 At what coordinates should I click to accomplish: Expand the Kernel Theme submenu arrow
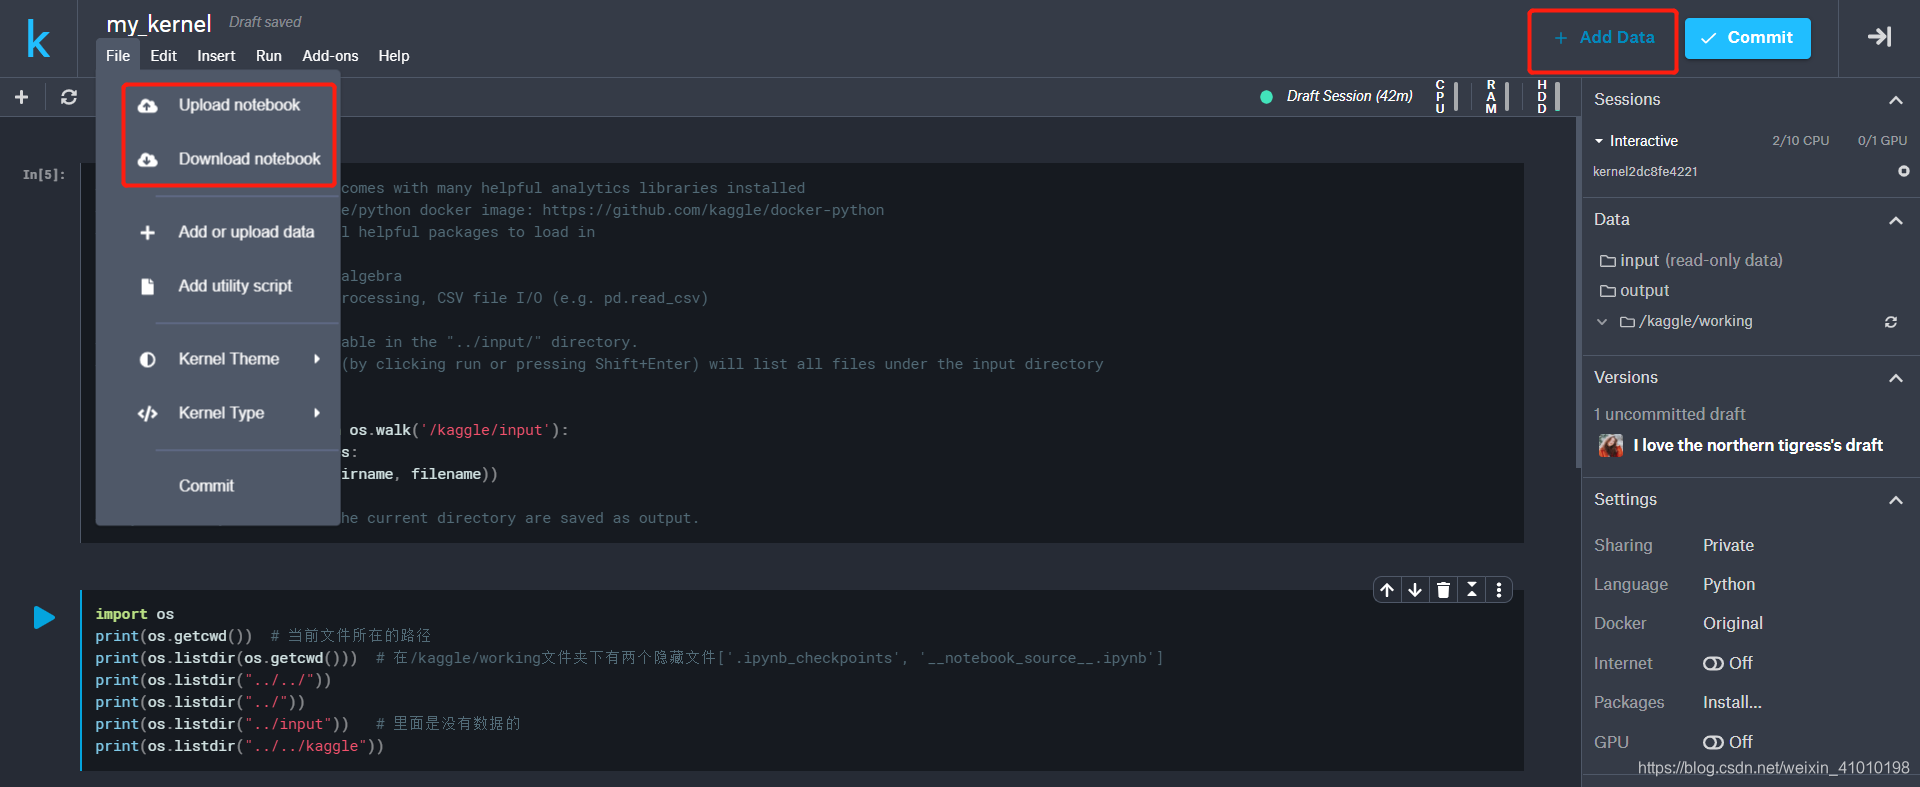317,359
